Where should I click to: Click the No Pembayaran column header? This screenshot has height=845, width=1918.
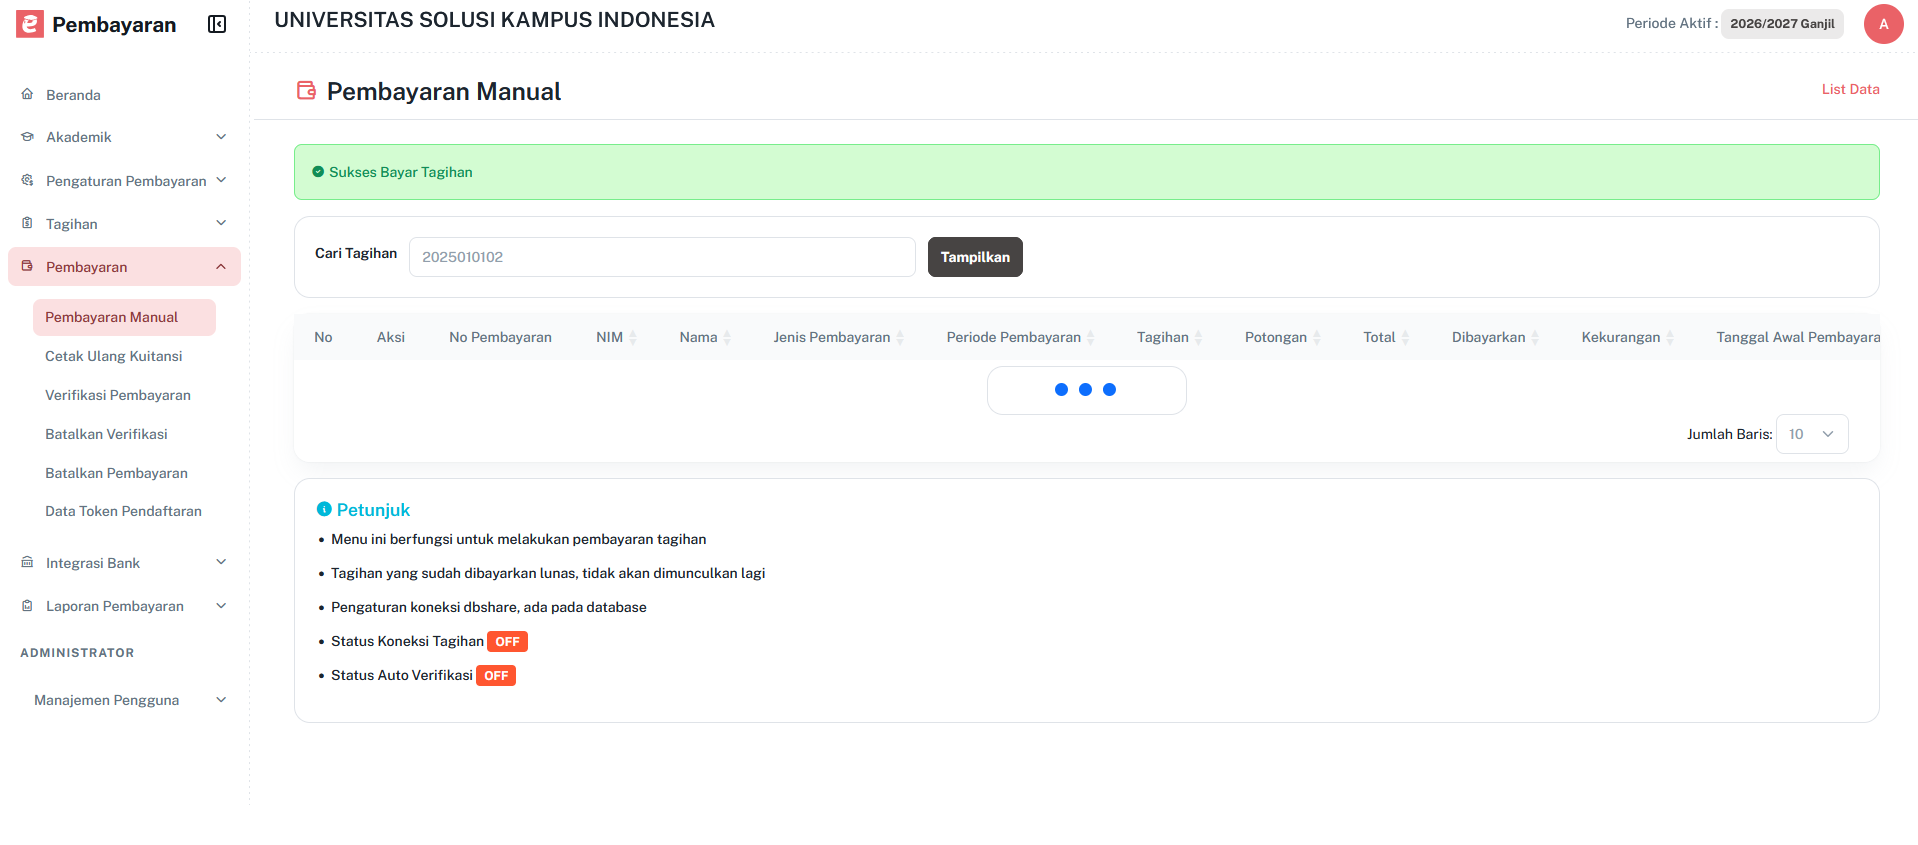tap(500, 337)
